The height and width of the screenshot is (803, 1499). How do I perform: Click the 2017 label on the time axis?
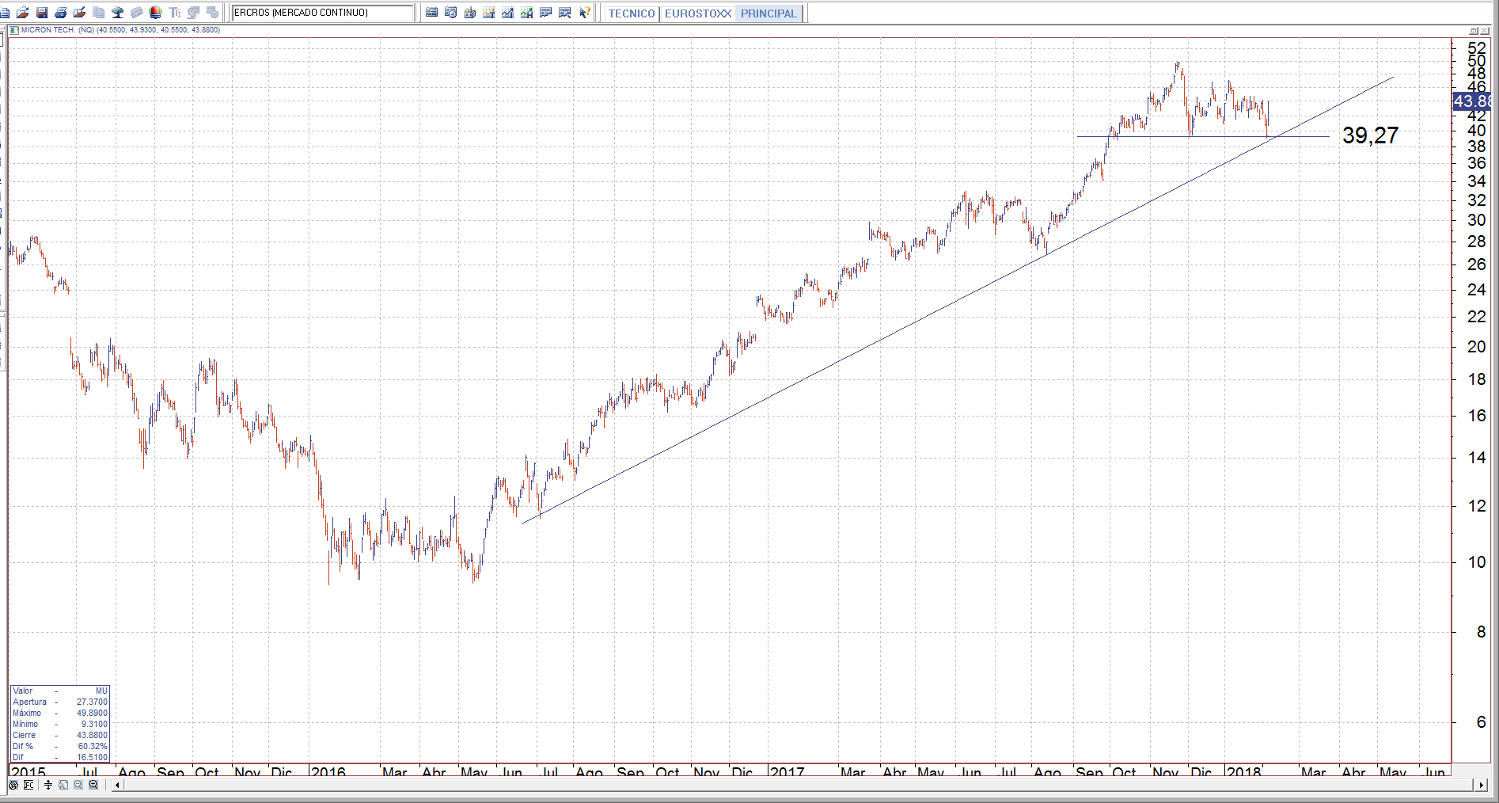tap(787, 773)
